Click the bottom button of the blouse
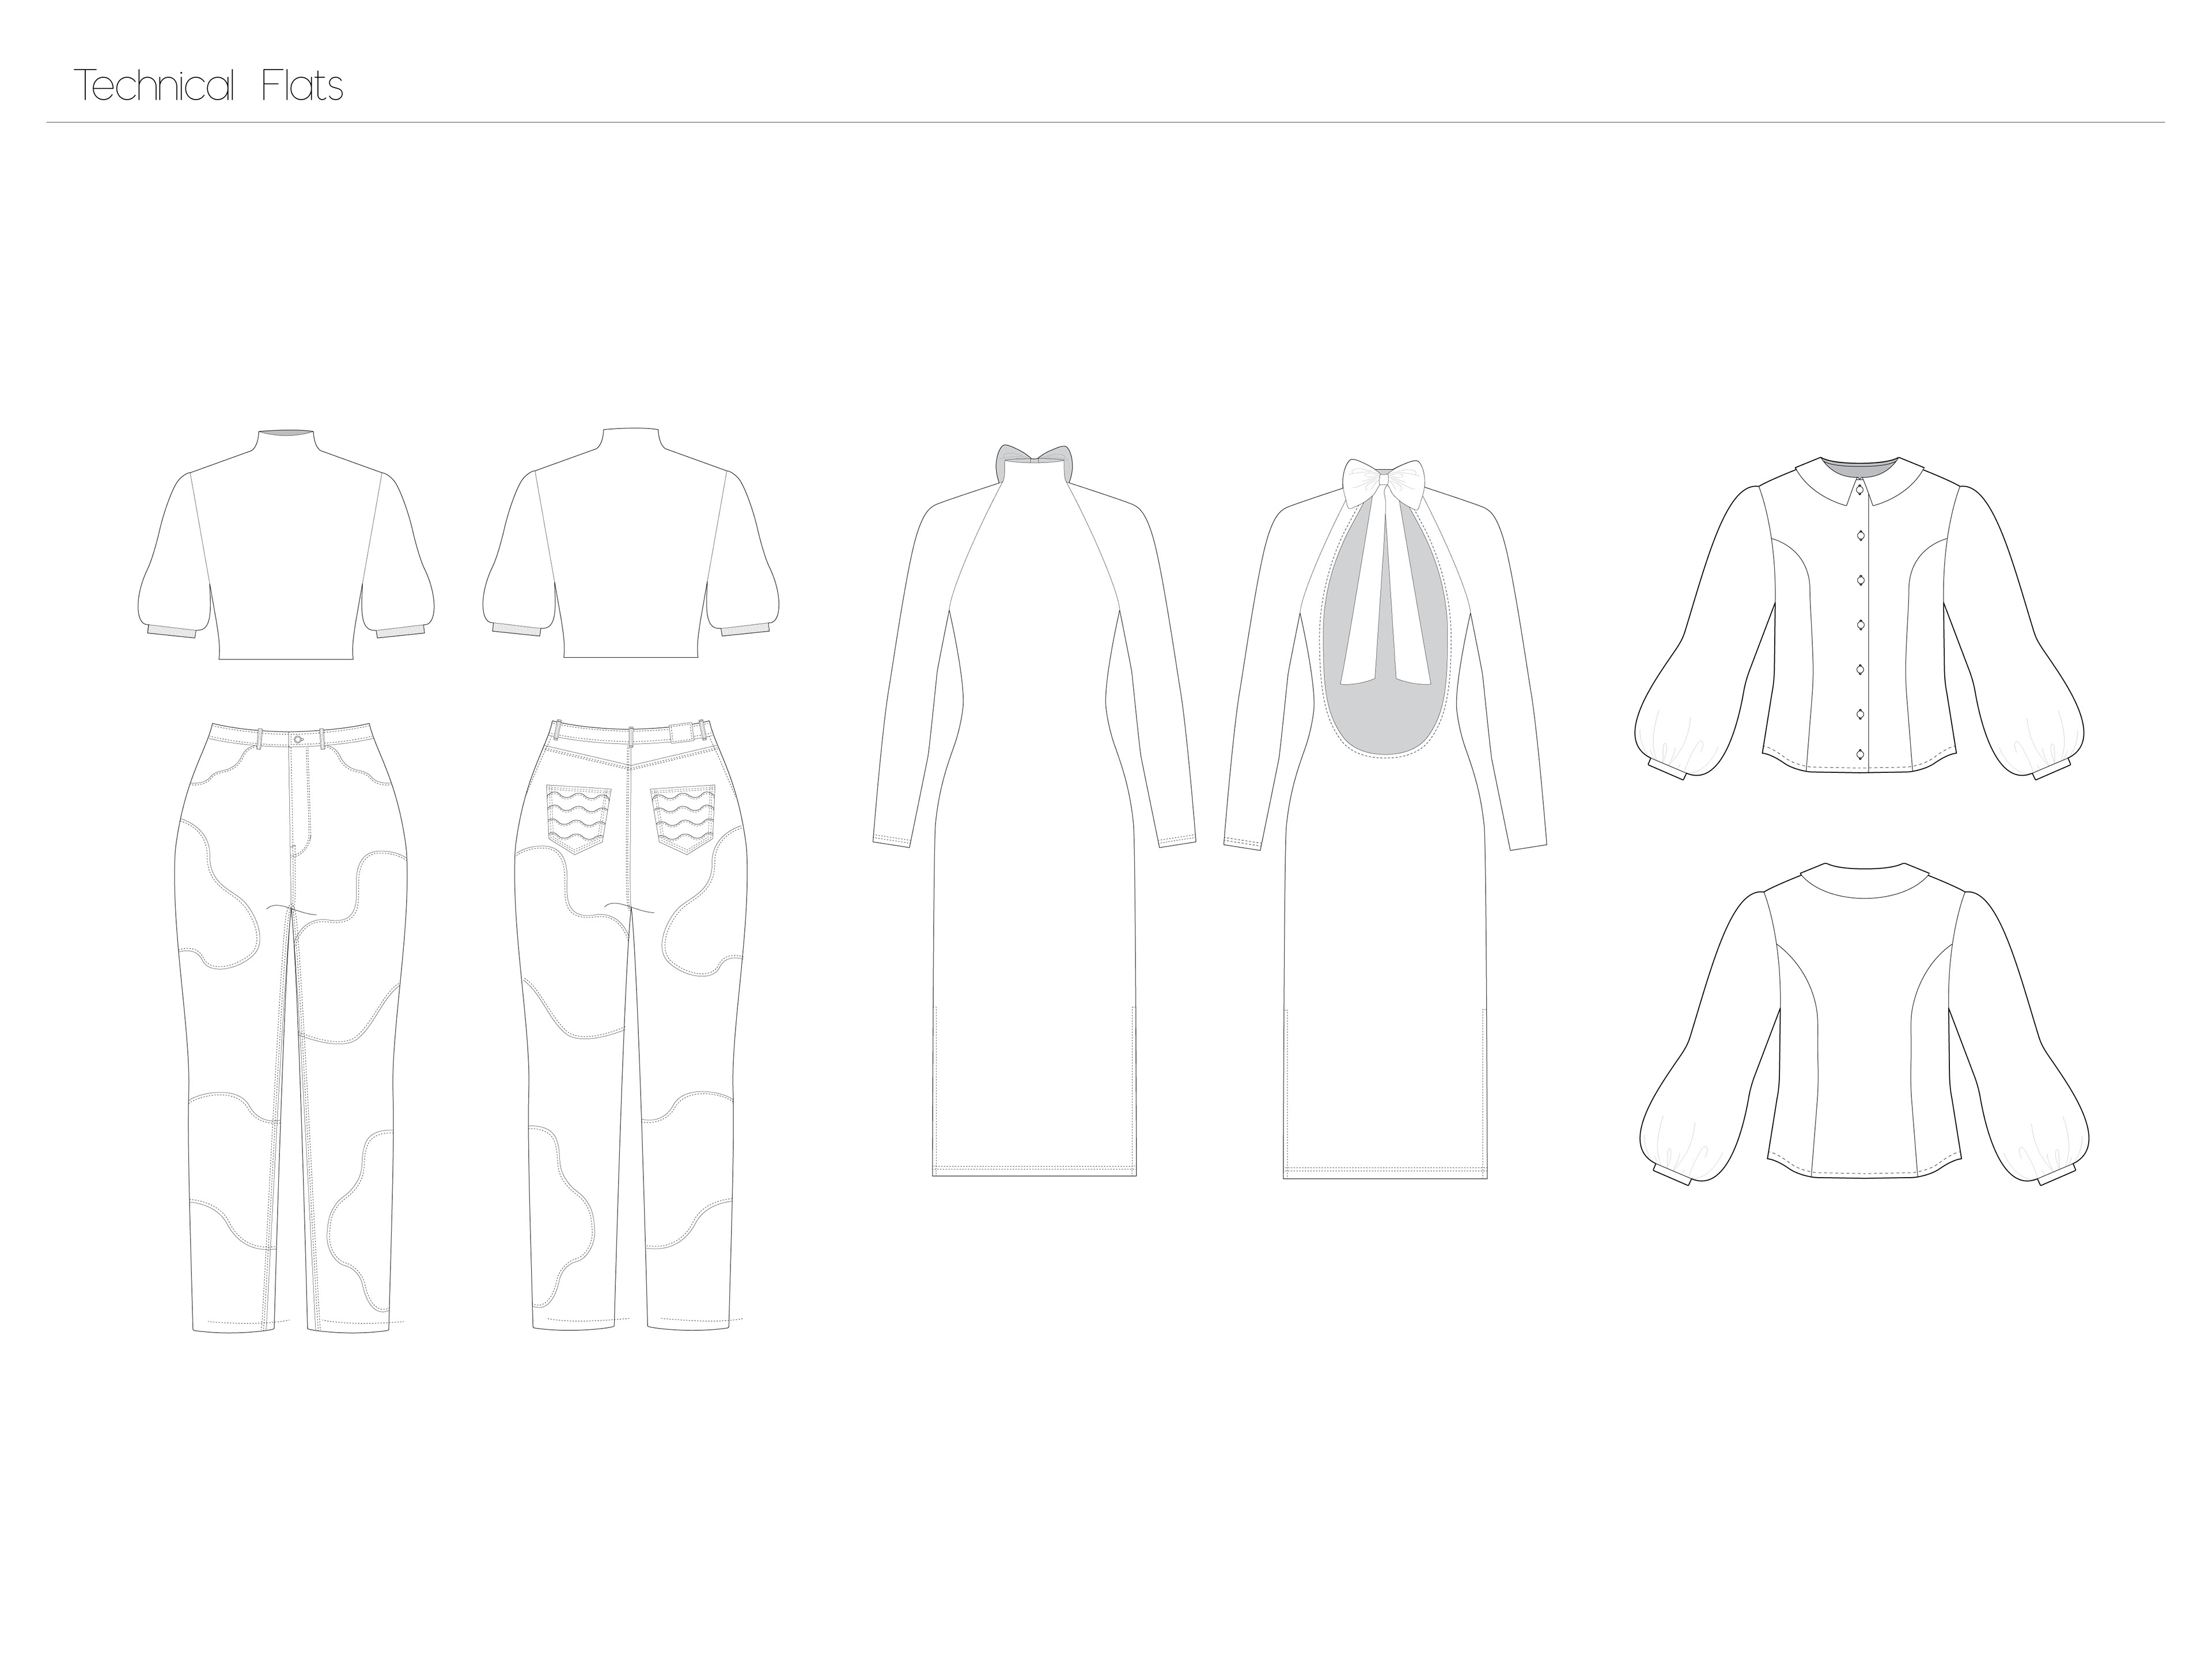2212x1658 pixels. [x=1860, y=753]
